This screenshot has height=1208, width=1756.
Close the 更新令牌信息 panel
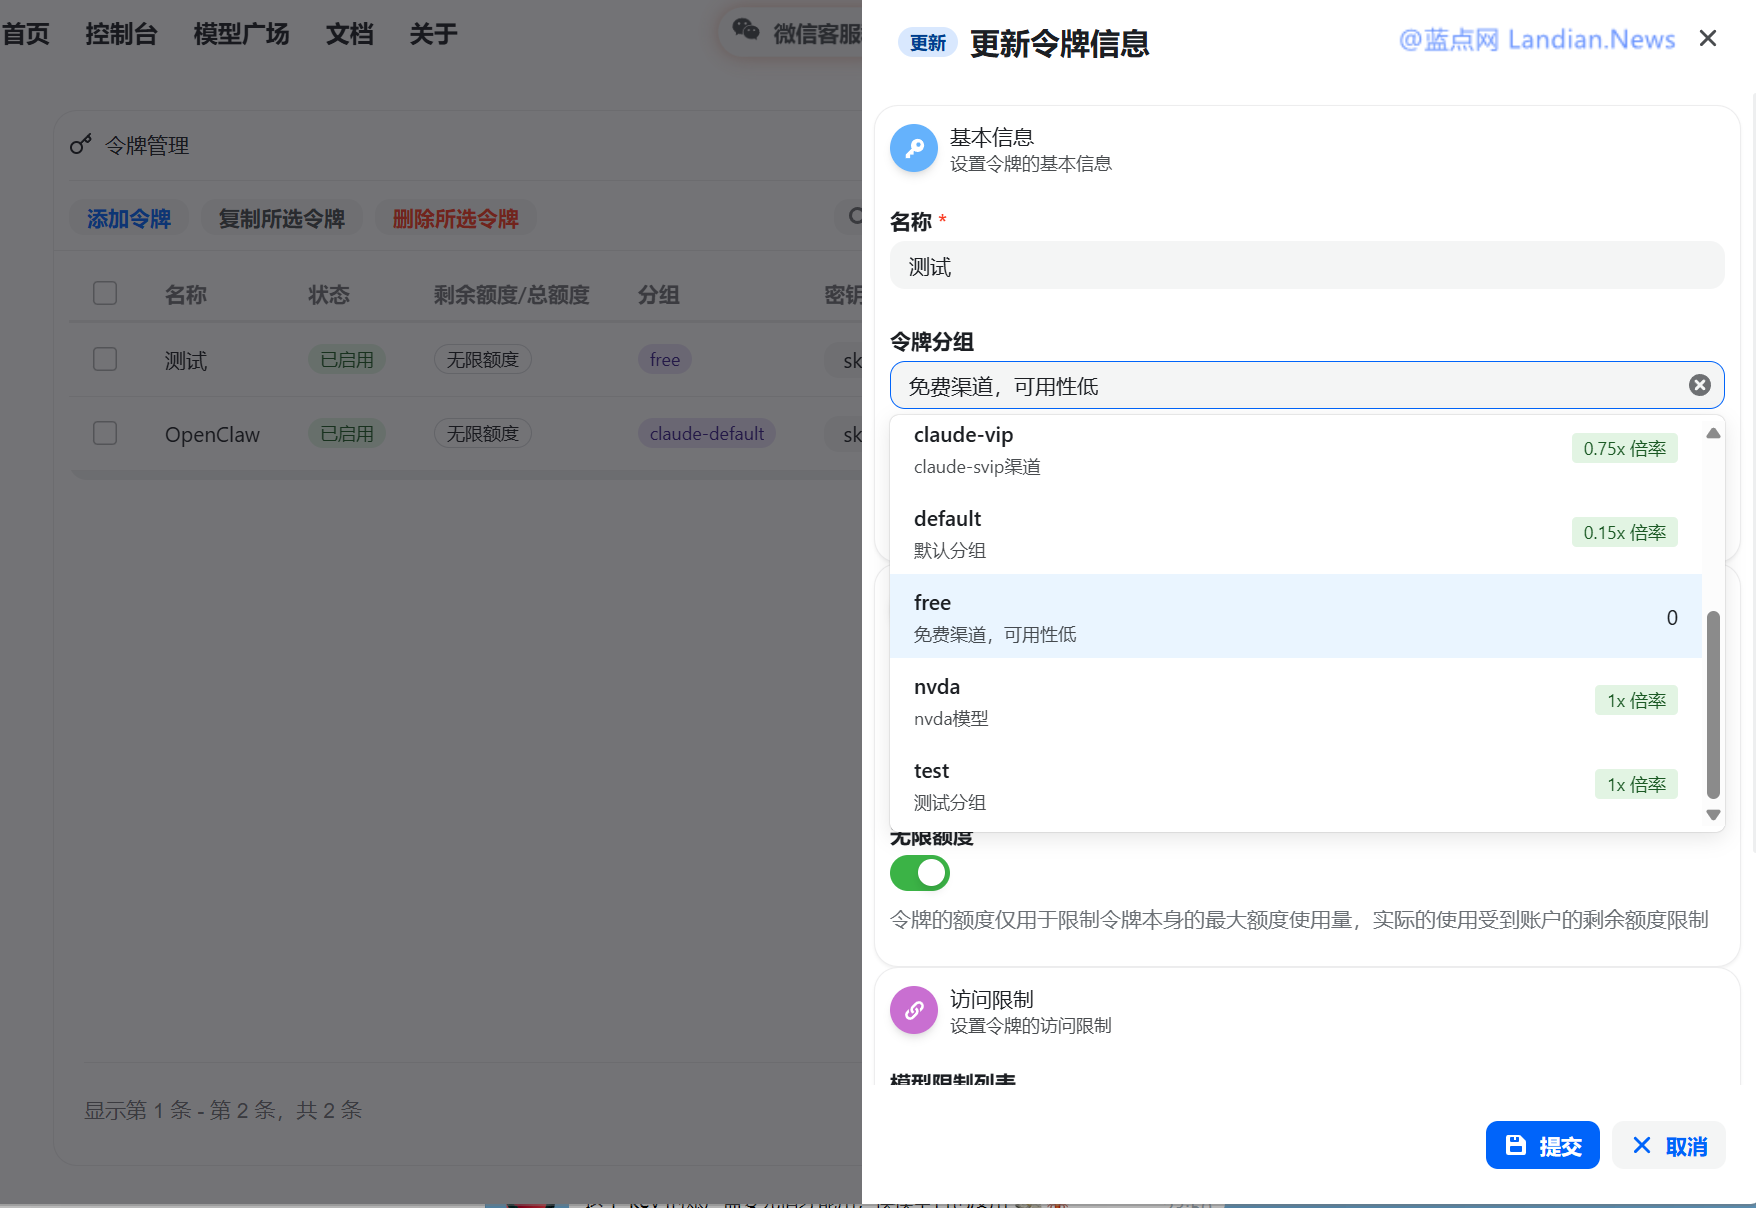point(1707,38)
